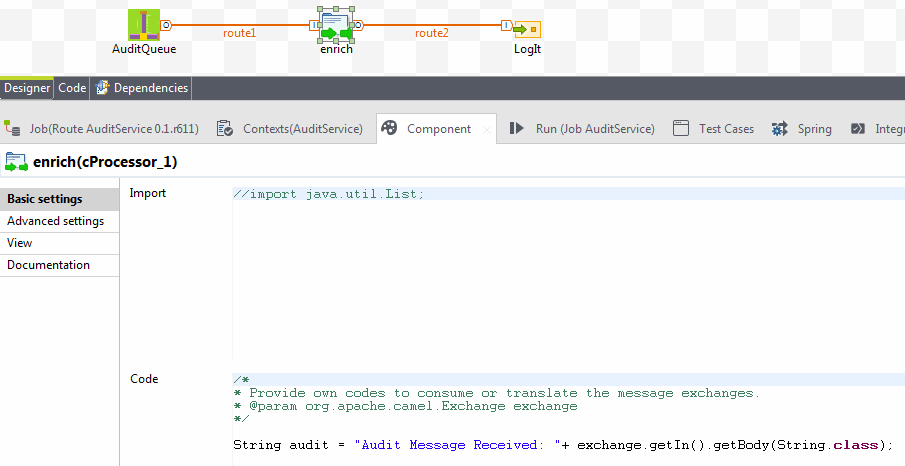
Task: Open Advanced settings section
Action: pos(56,221)
